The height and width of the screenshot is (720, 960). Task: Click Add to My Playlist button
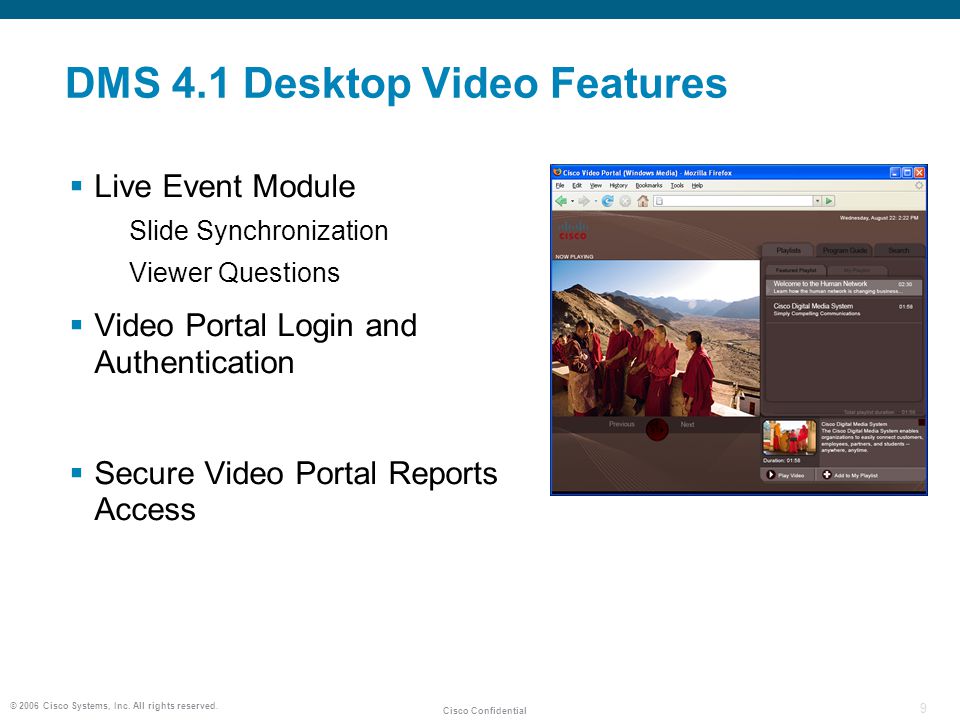pos(869,475)
